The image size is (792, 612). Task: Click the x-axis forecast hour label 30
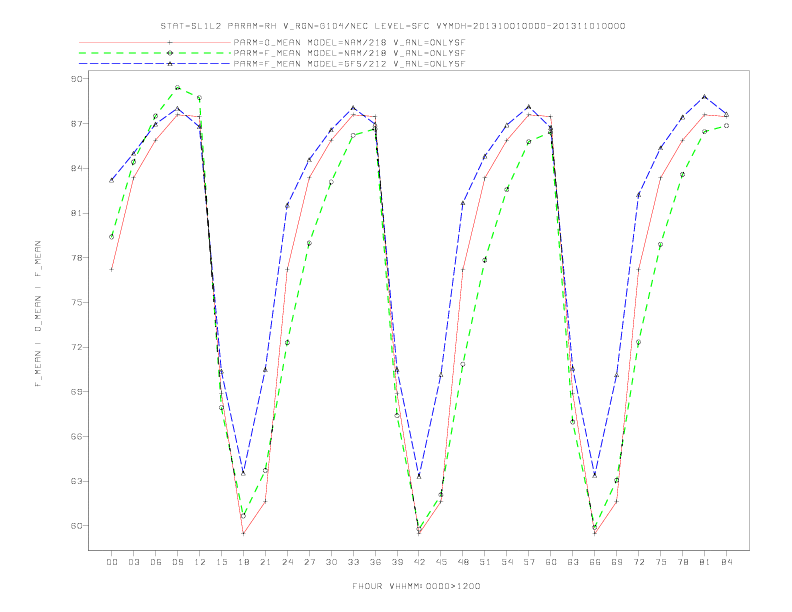[331, 562]
